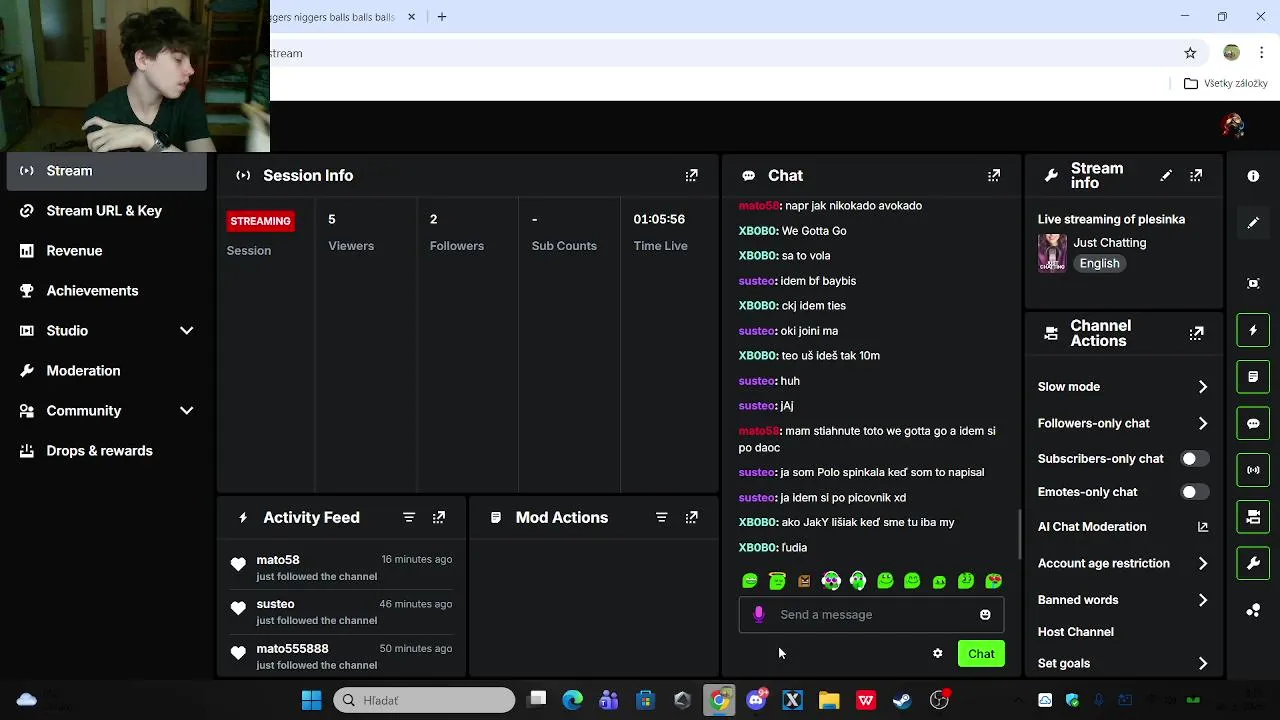The width and height of the screenshot is (1280, 720).
Task: Click the 01:05:56 Time Live value
Action: pyautogui.click(x=659, y=219)
